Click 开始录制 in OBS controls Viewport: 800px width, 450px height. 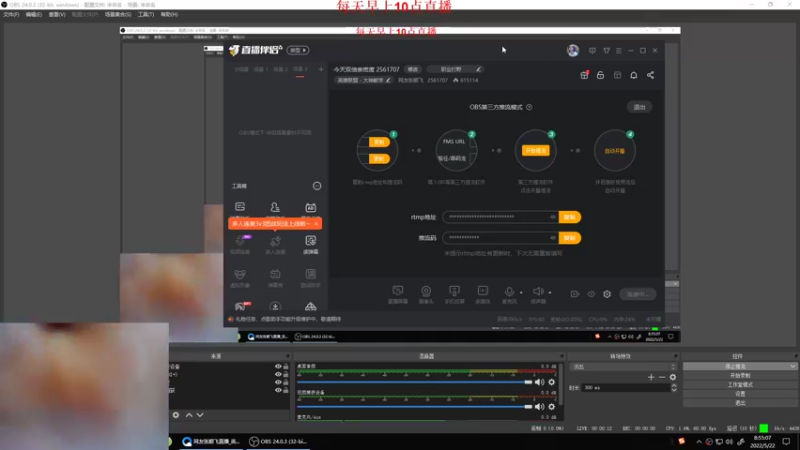[740, 376]
